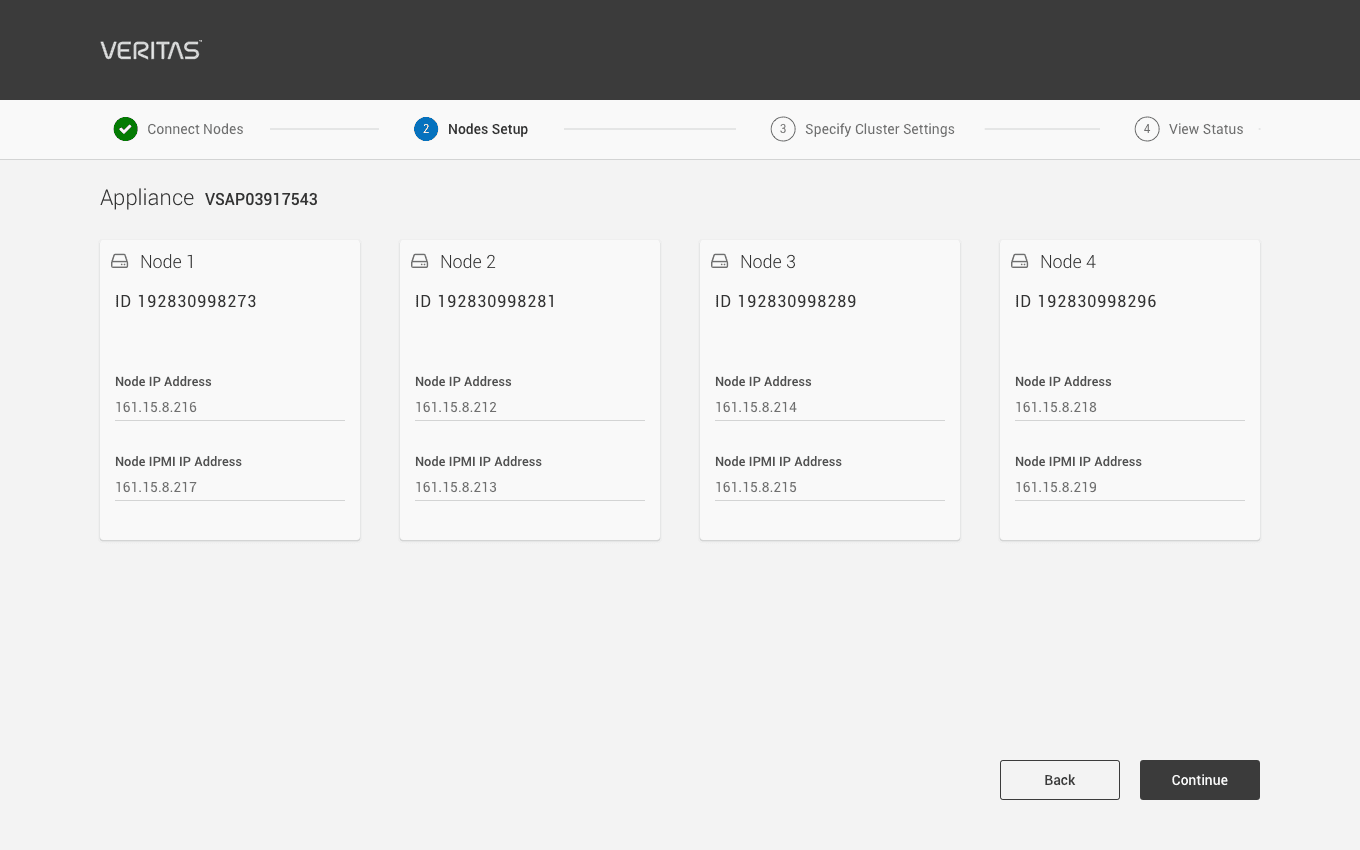This screenshot has height=850, width=1360.
Task: Click the Veritas logo in header
Action: [151, 50]
